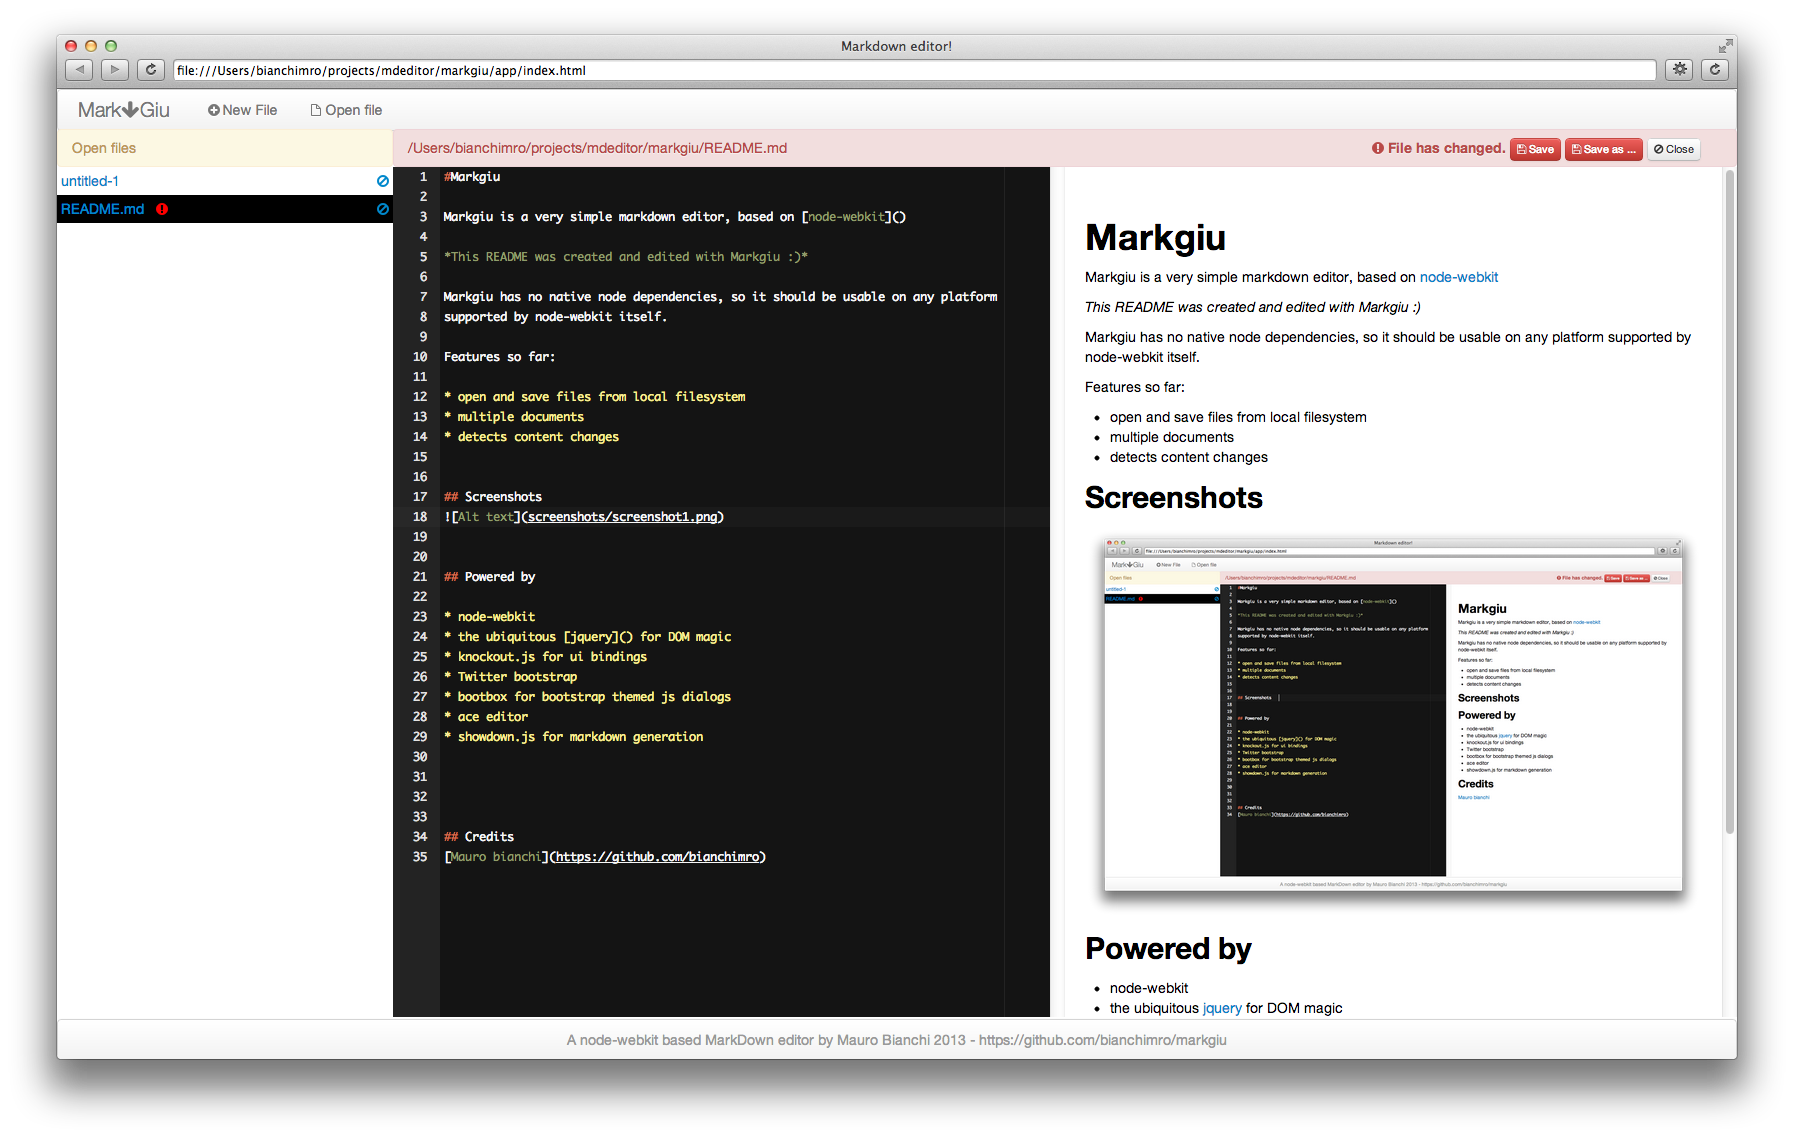Click the red unsaved-changes indicator on README.md

[162, 209]
